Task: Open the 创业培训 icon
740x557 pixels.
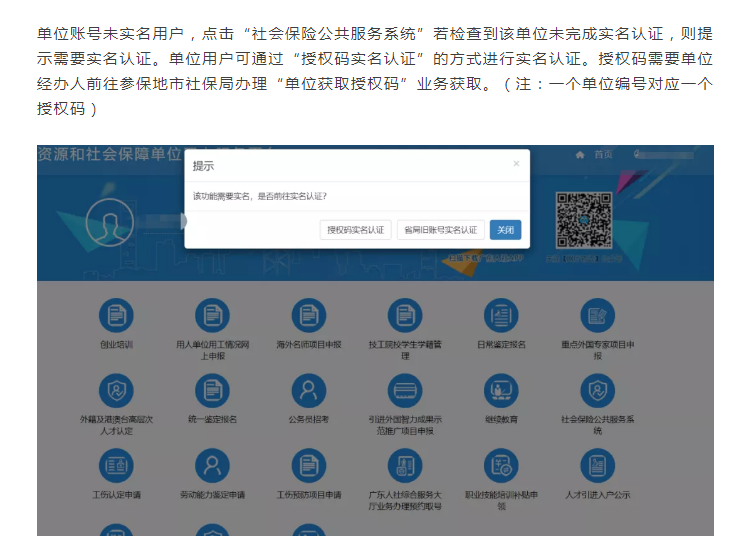Action: (x=116, y=317)
